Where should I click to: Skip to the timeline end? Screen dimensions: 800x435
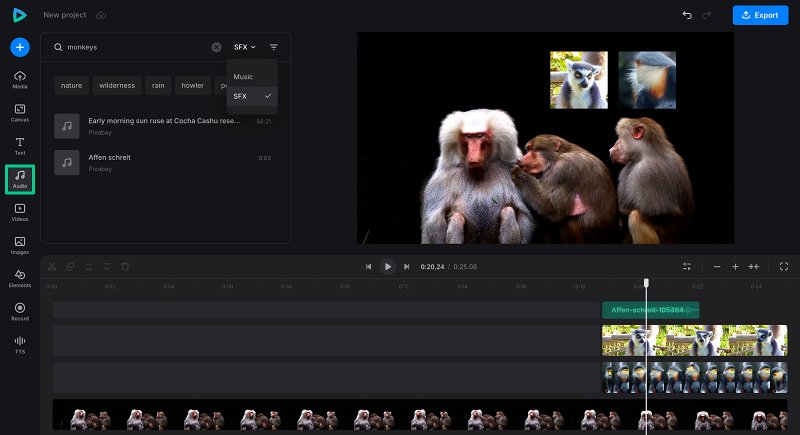pos(407,267)
